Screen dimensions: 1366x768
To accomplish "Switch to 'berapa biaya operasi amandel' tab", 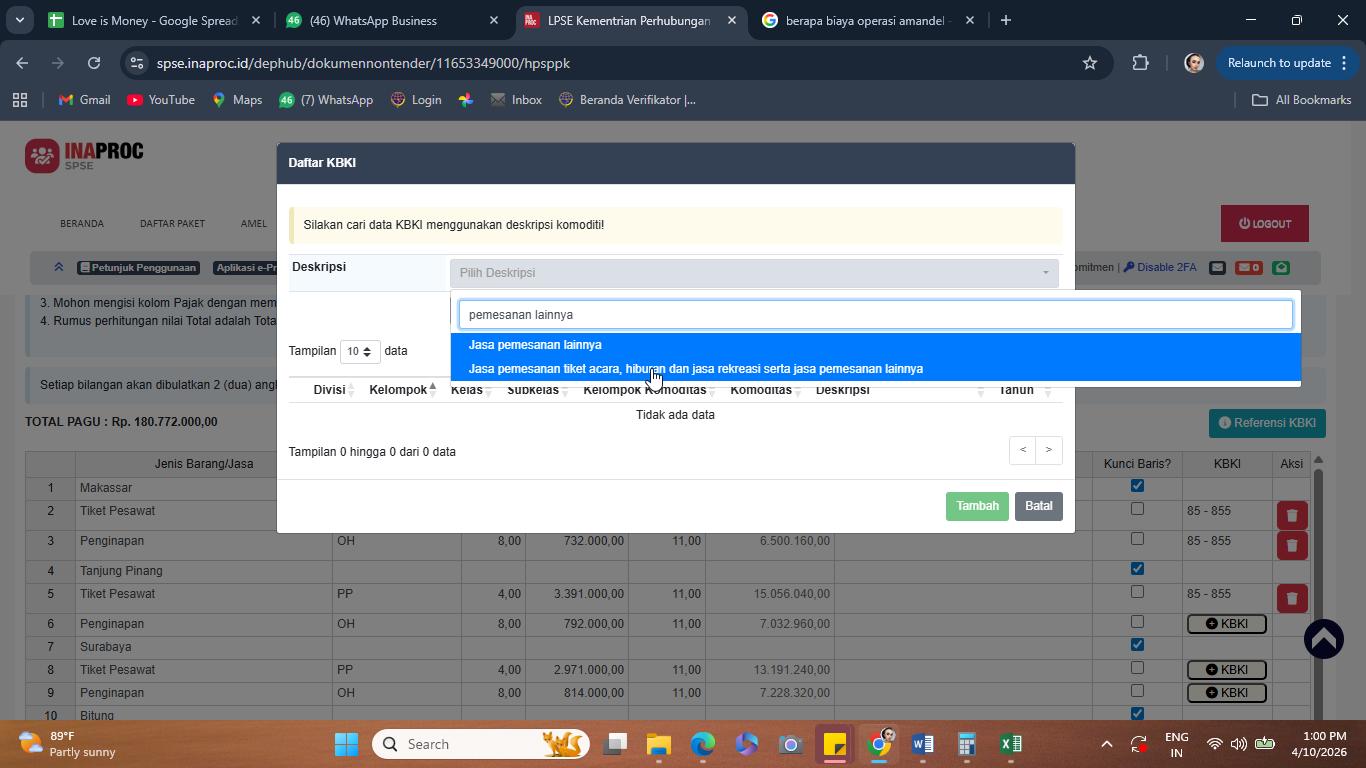I will tap(866, 20).
